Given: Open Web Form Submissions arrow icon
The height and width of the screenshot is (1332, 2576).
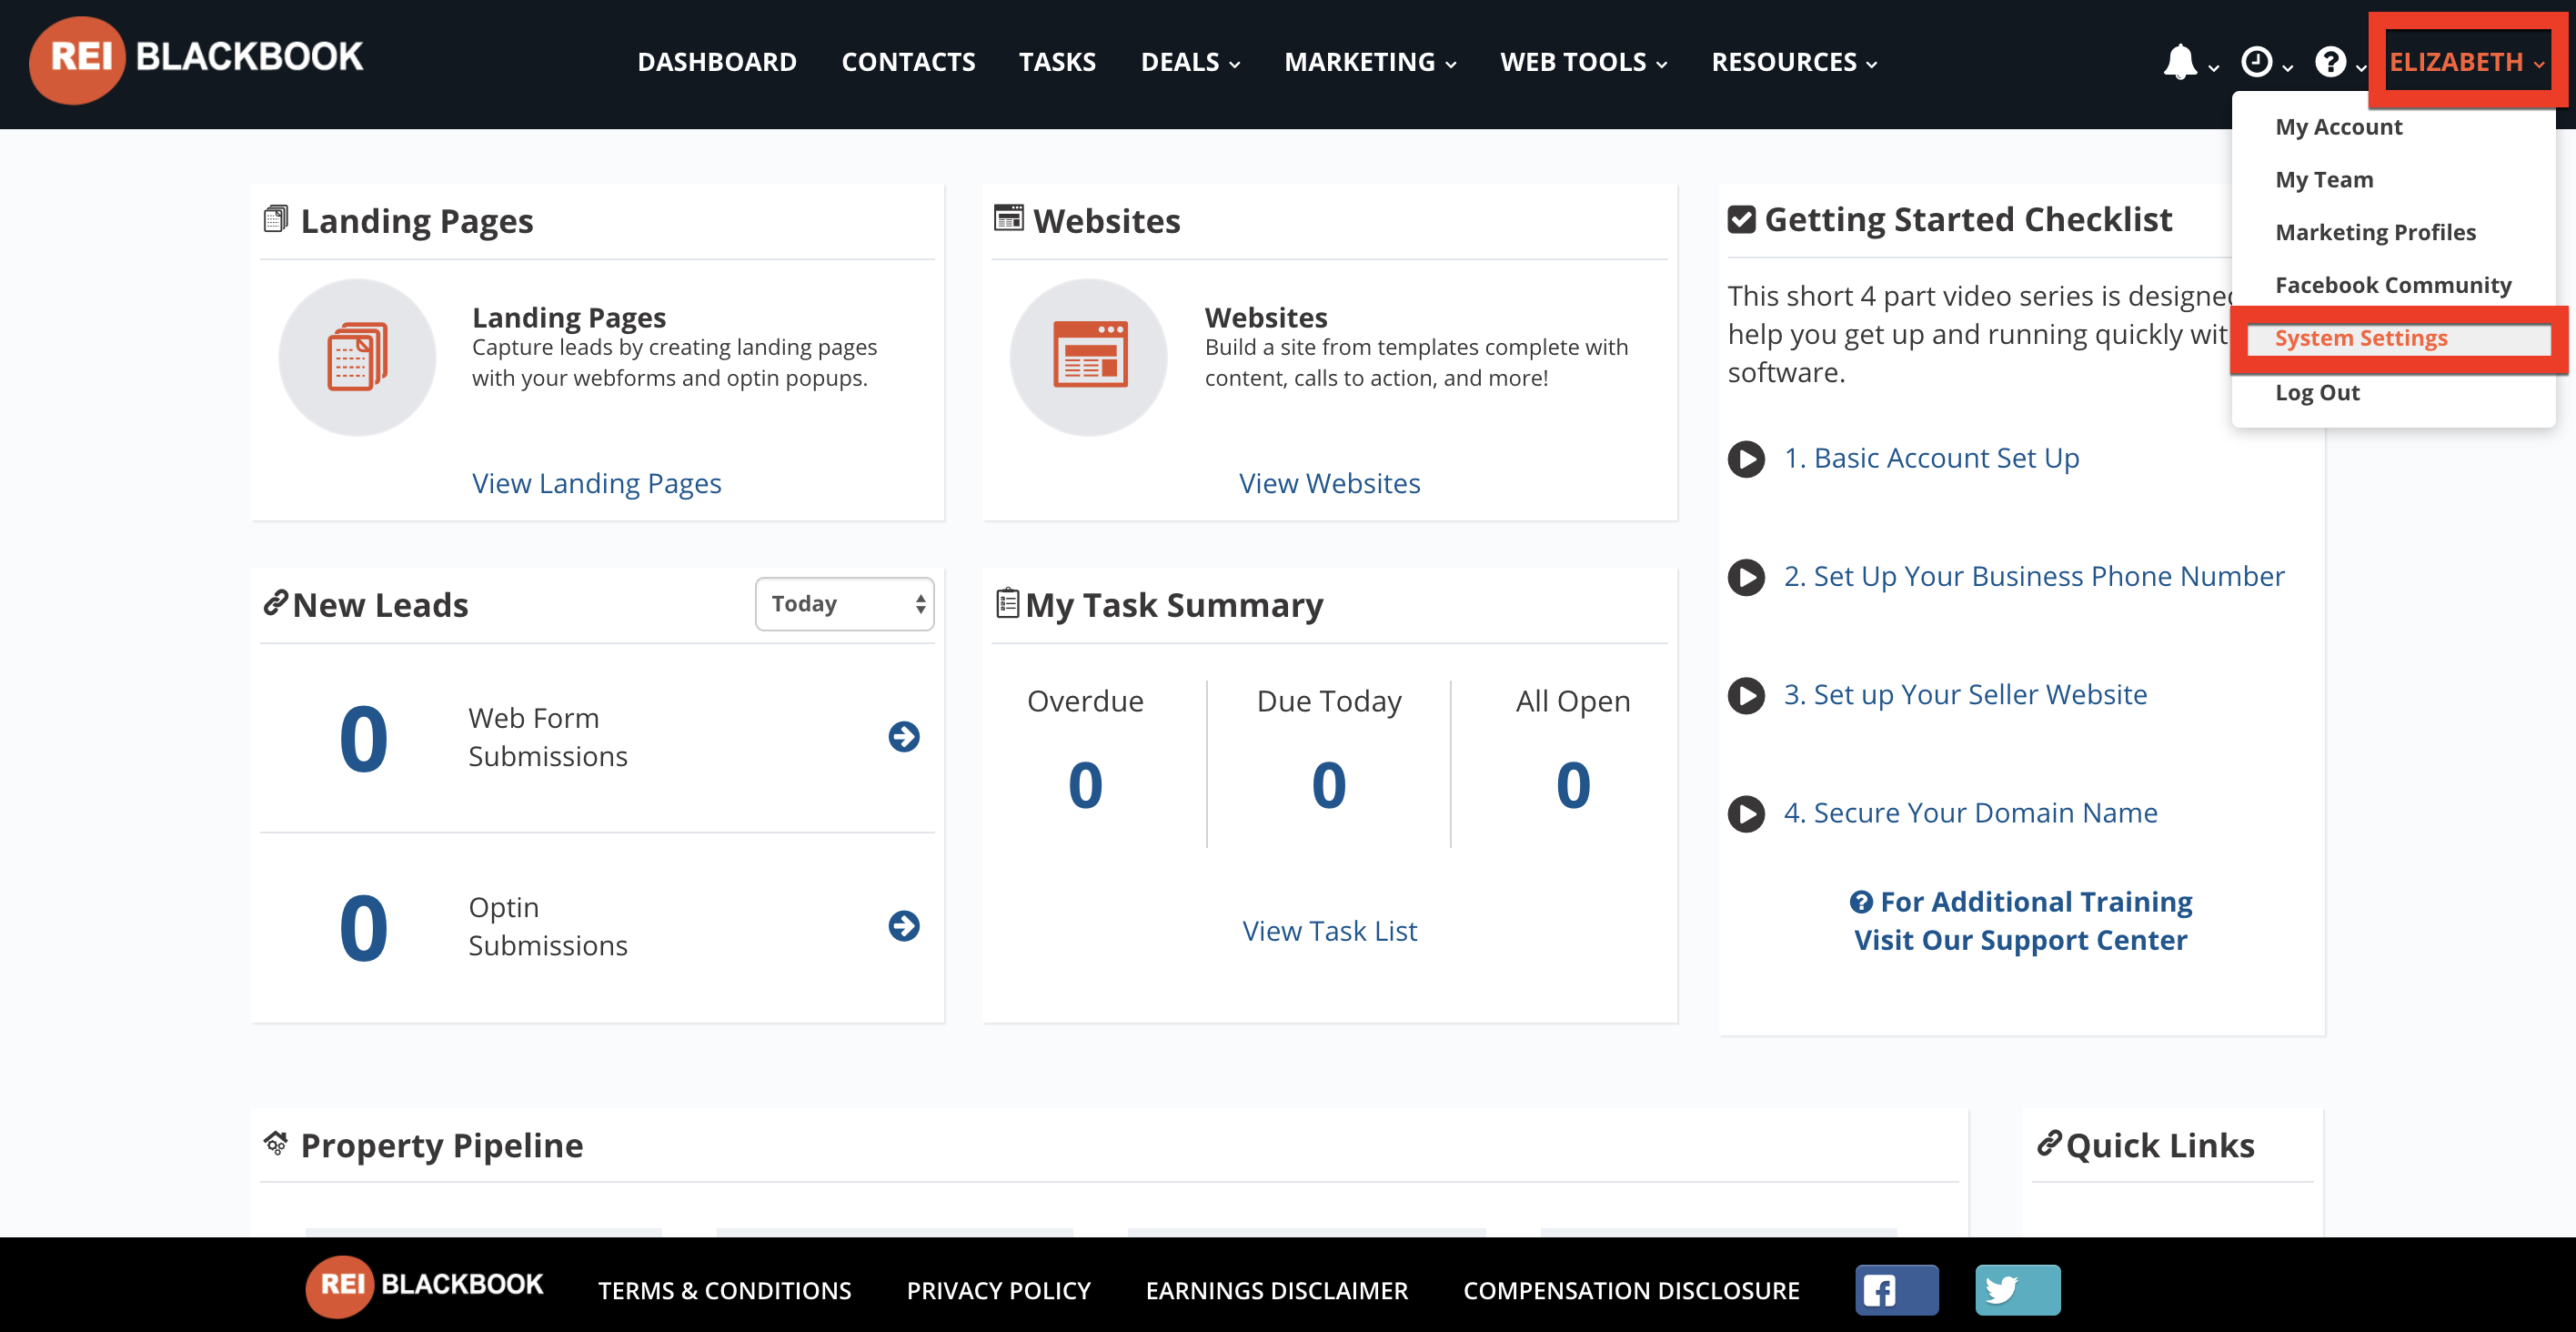Looking at the screenshot, I should (904, 737).
